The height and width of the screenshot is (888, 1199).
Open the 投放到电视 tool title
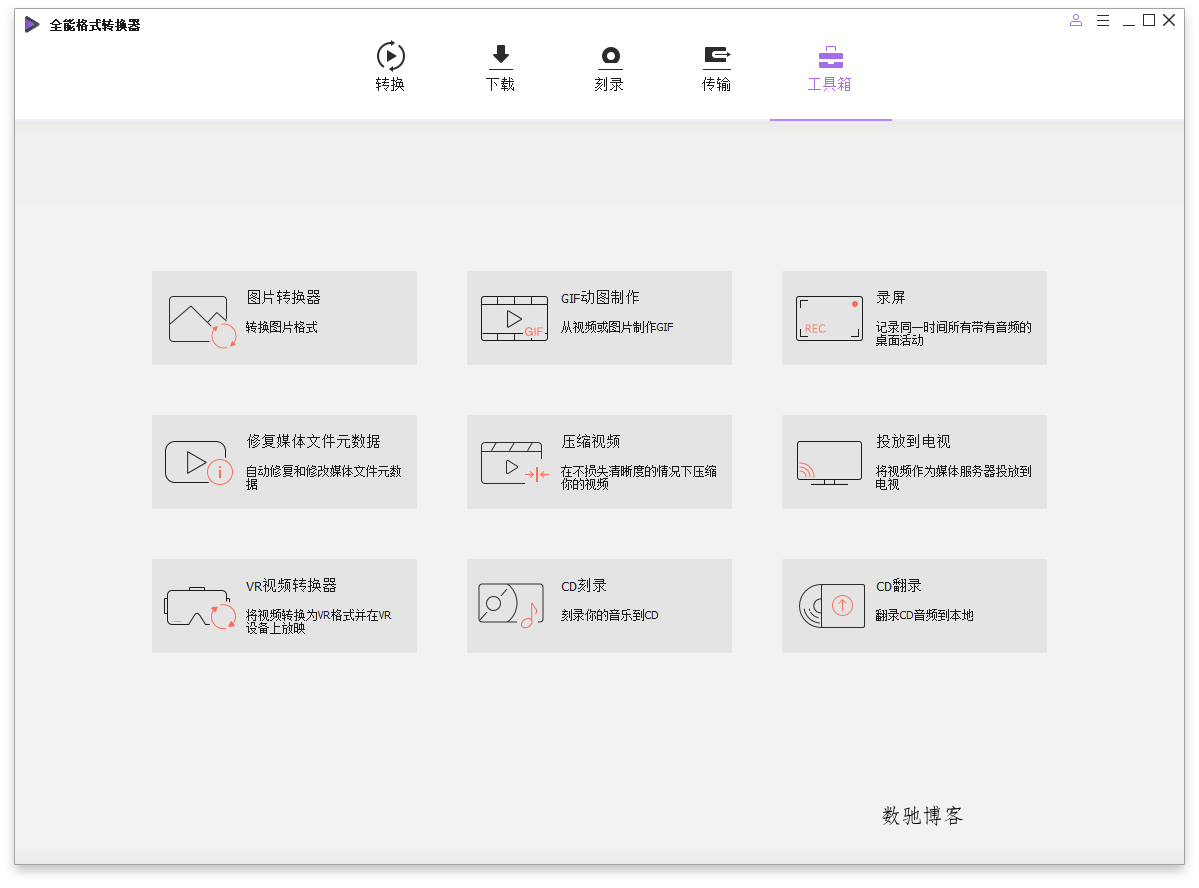click(914, 441)
